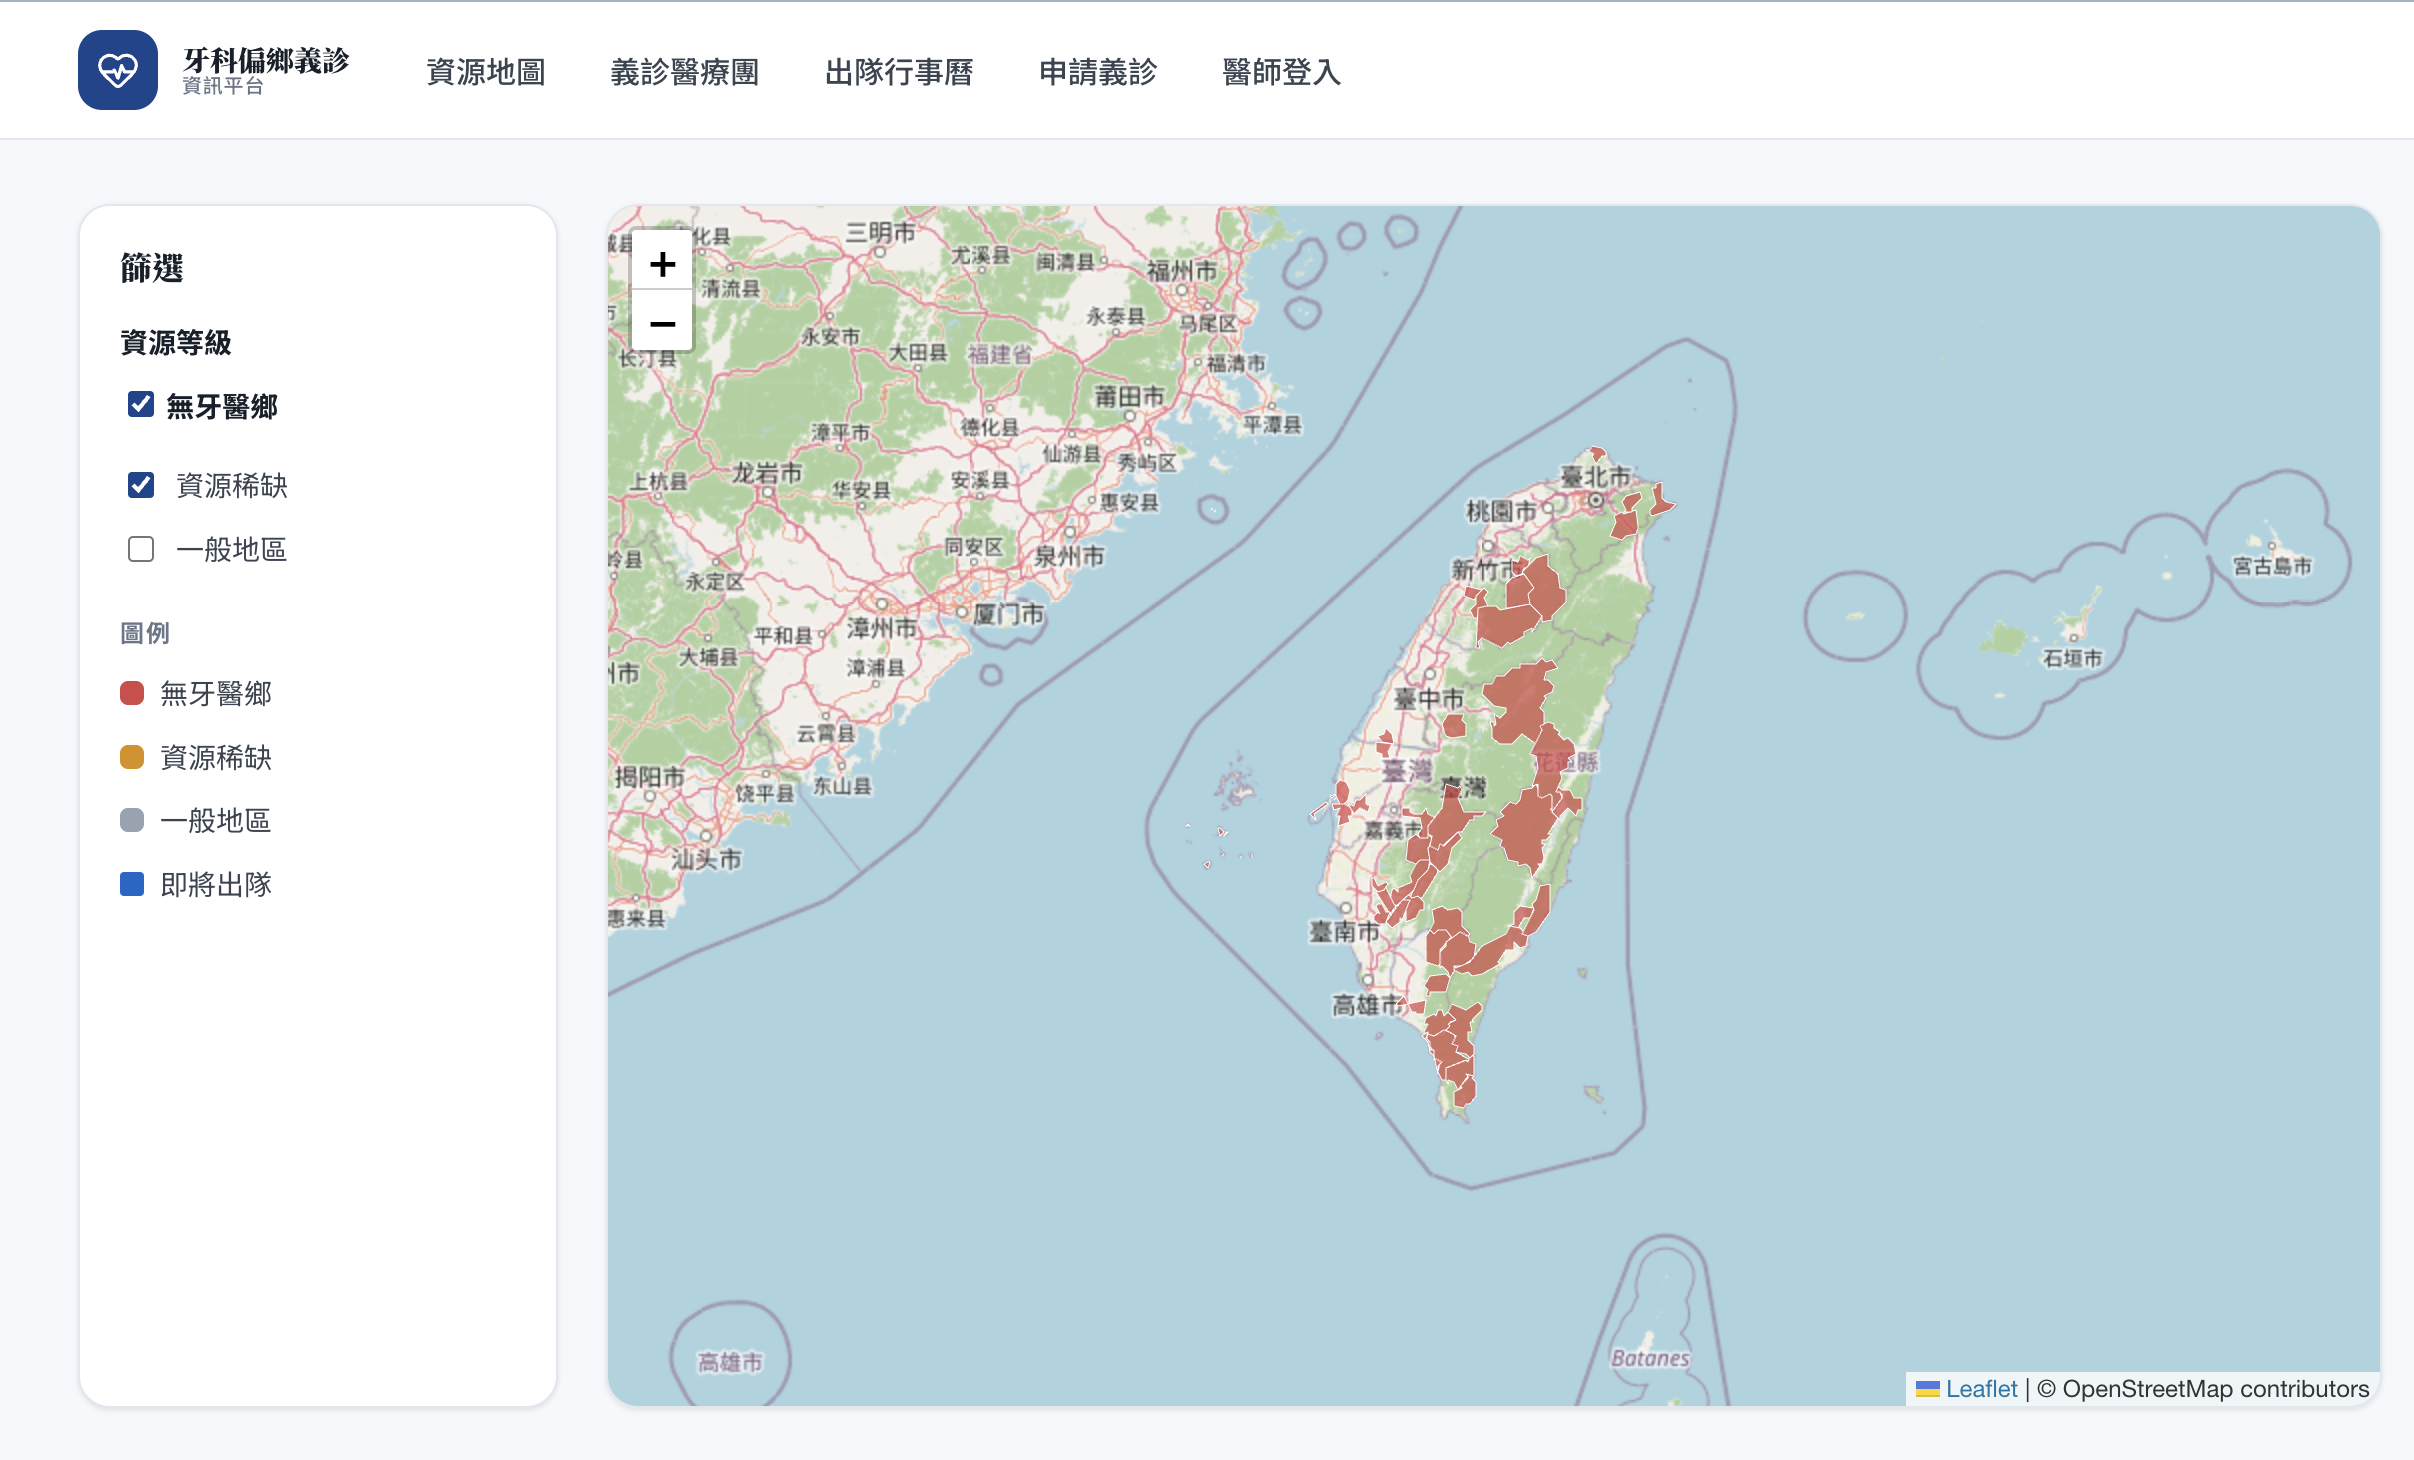This screenshot has height=1460, width=2414.
Task: Zoom out the map with minus button
Action: click(x=662, y=323)
